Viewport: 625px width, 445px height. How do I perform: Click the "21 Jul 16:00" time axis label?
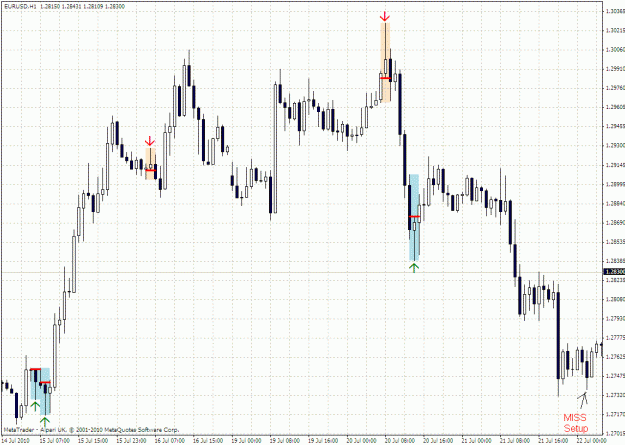pyautogui.click(x=554, y=441)
